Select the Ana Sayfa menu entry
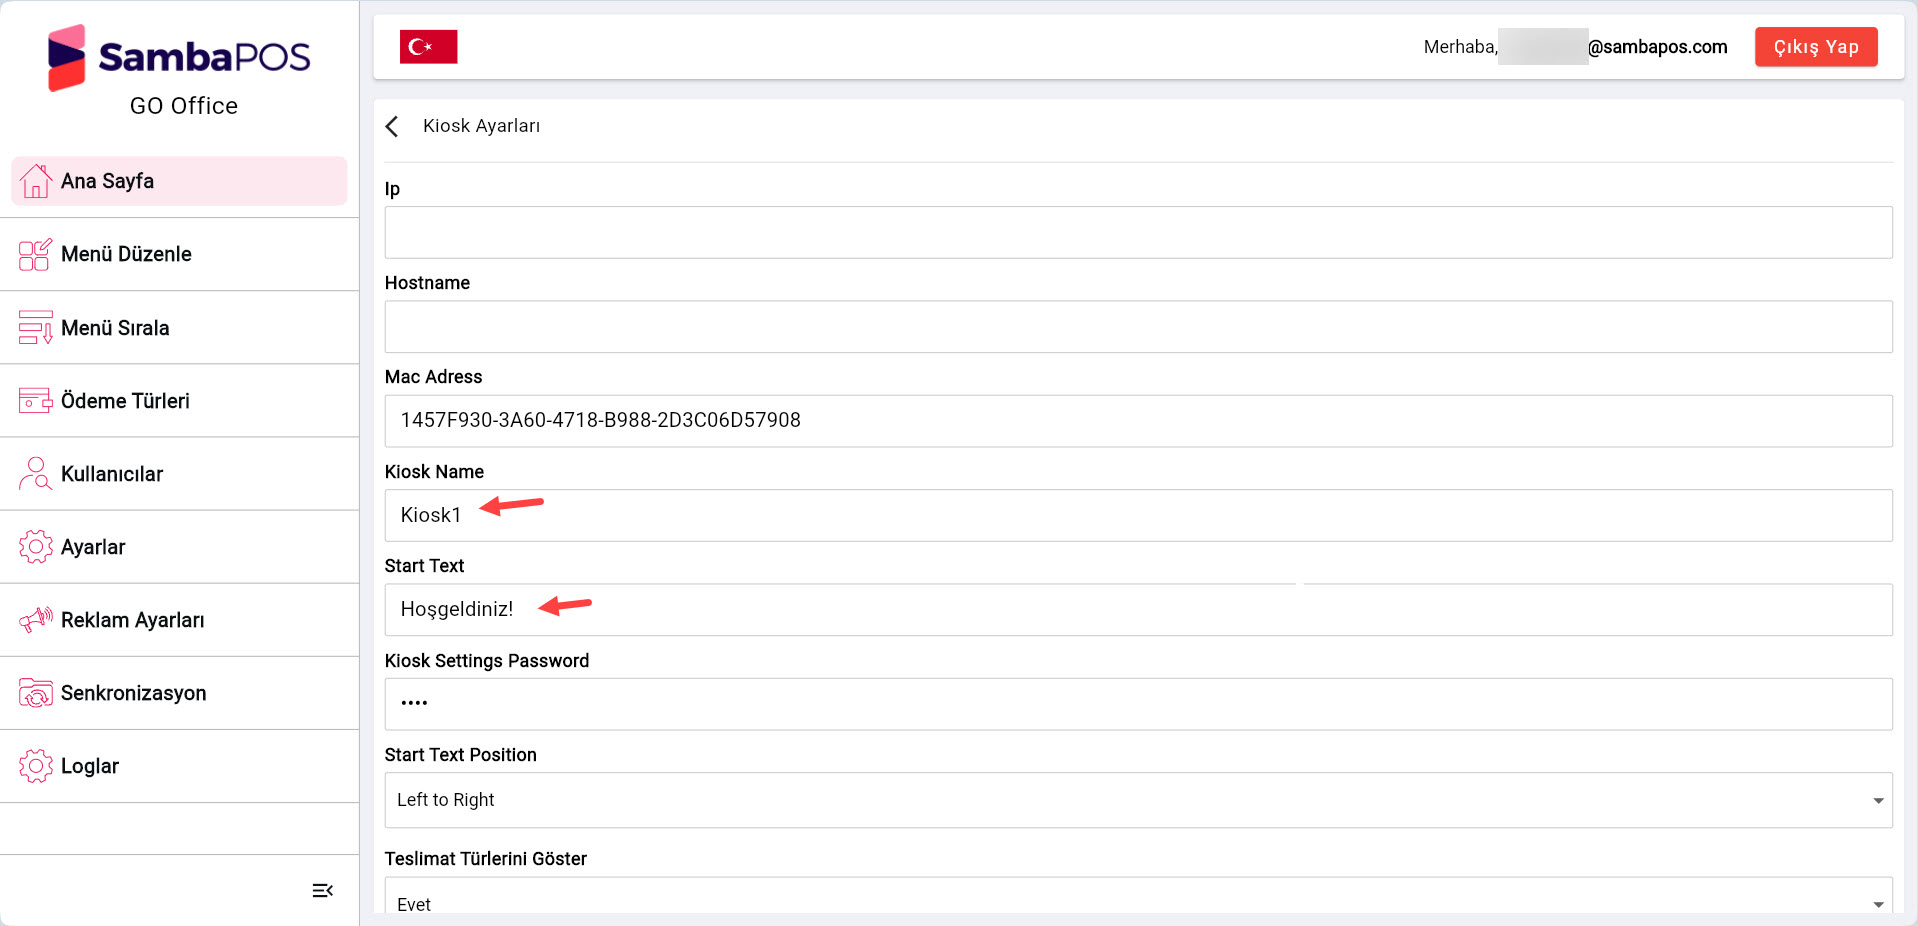1918x926 pixels. 107,181
